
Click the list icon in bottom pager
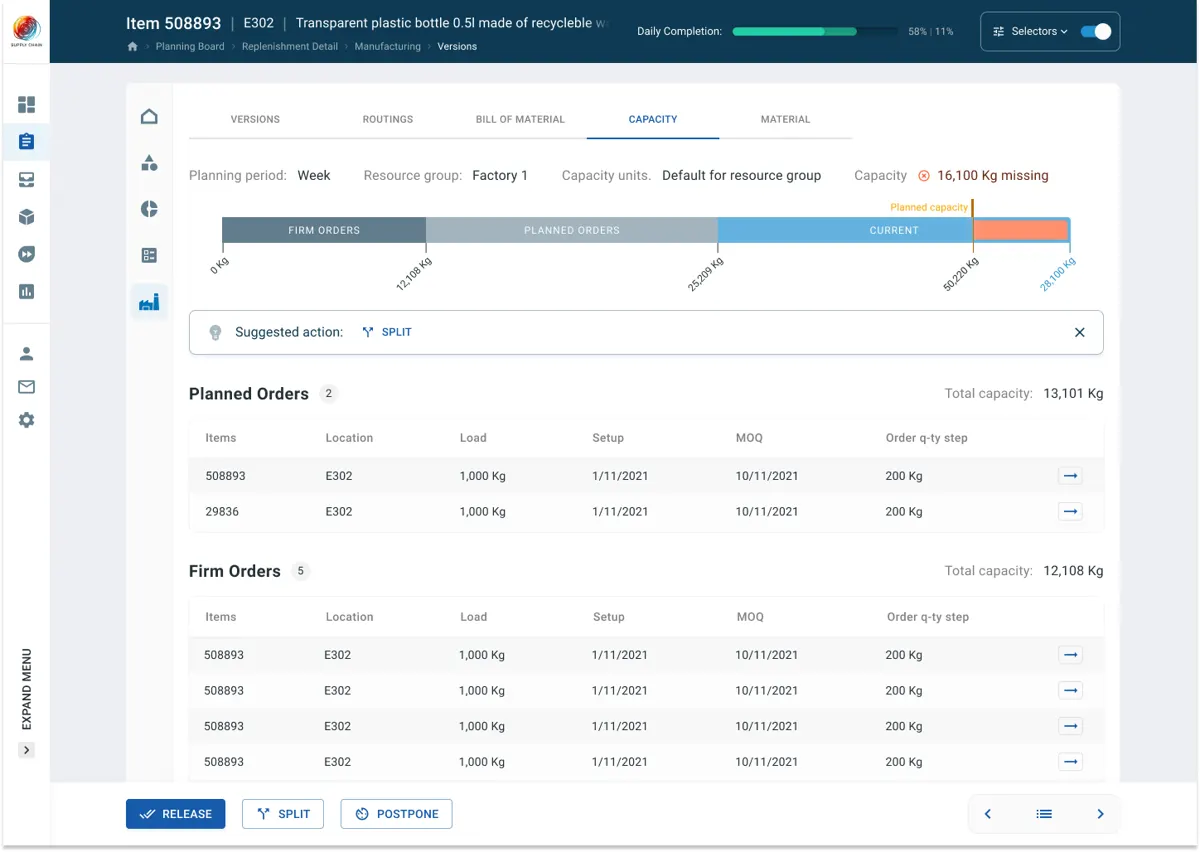(x=1044, y=814)
